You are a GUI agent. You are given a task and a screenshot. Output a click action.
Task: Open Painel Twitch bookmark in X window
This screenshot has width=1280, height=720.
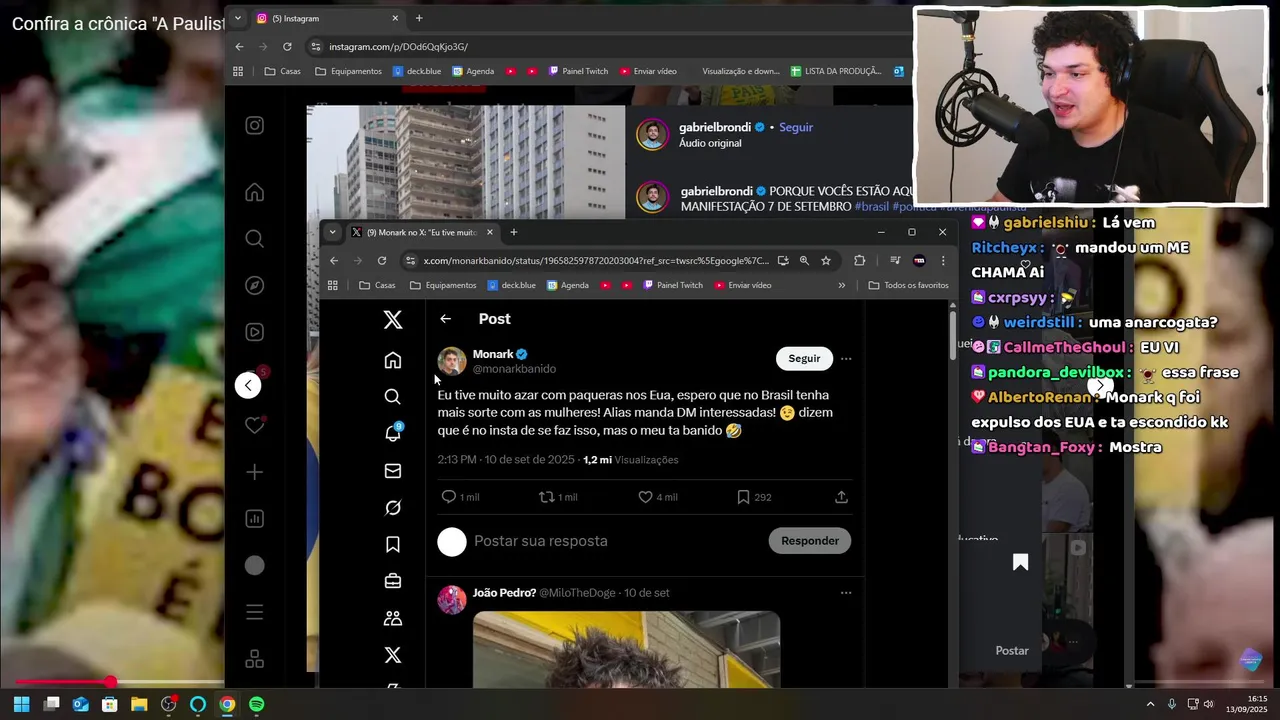(x=673, y=285)
